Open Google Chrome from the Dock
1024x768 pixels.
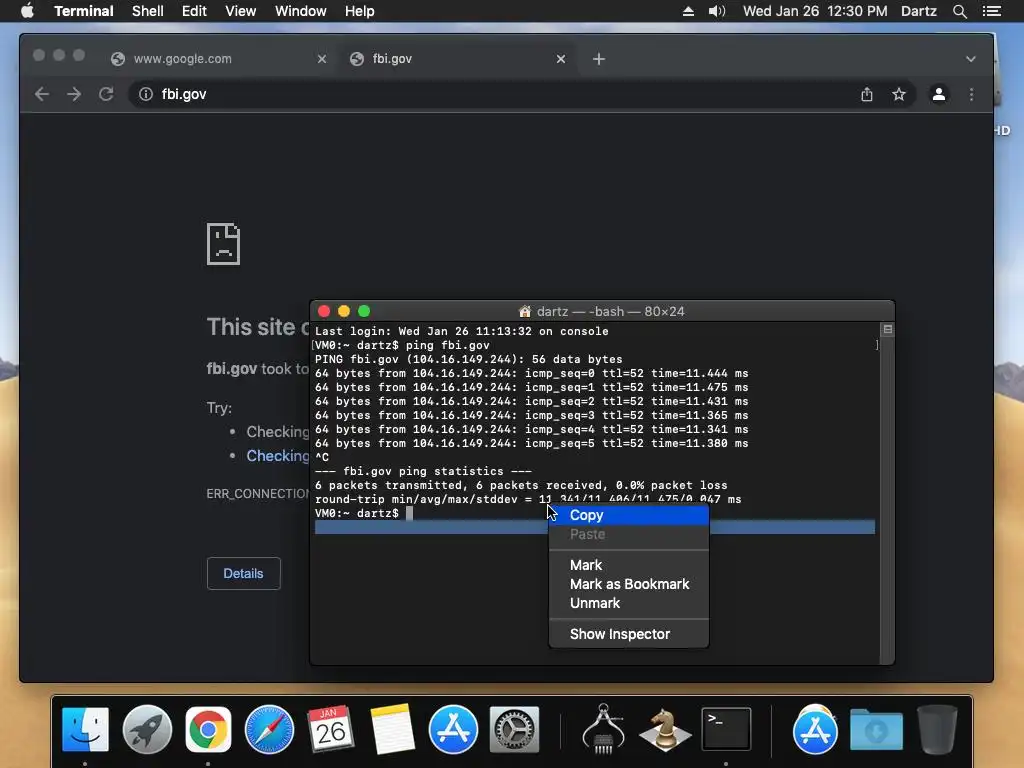208,729
